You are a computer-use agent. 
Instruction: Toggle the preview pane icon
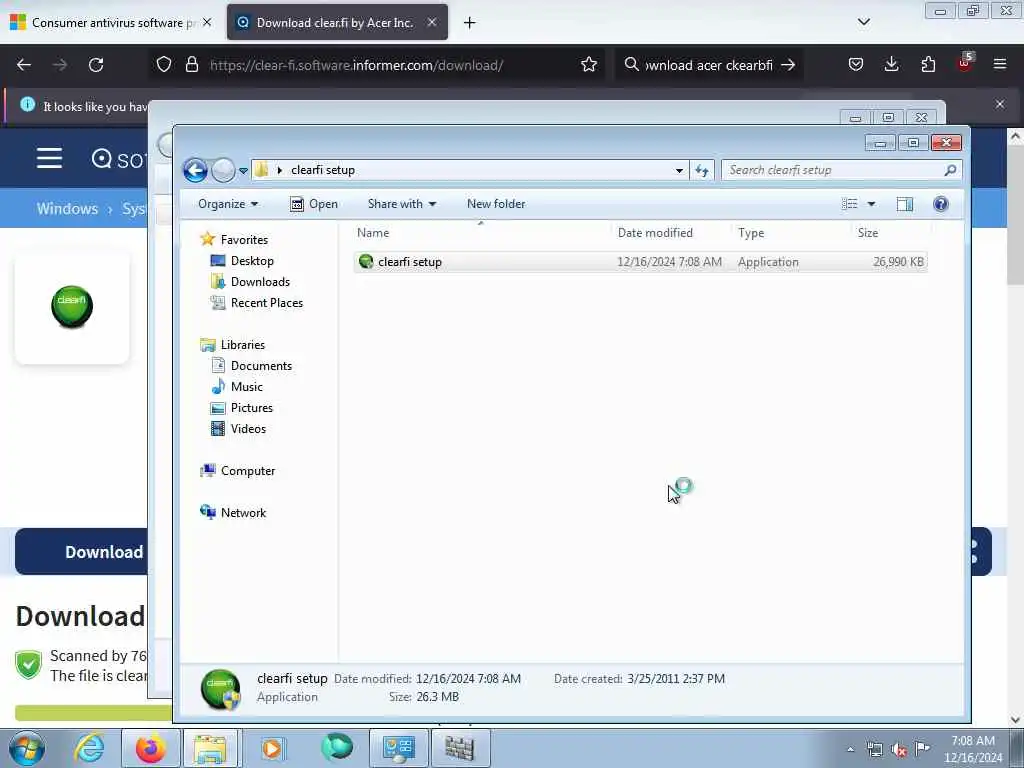click(904, 204)
